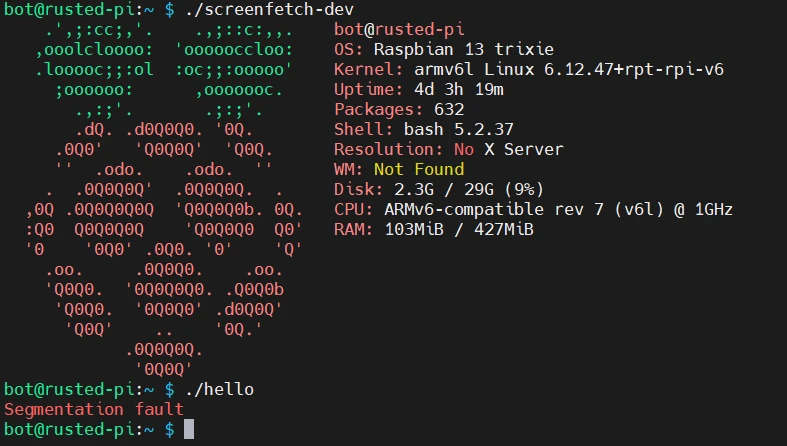787x446 pixels.
Task: Click the Packages: label
Action: [379, 110]
